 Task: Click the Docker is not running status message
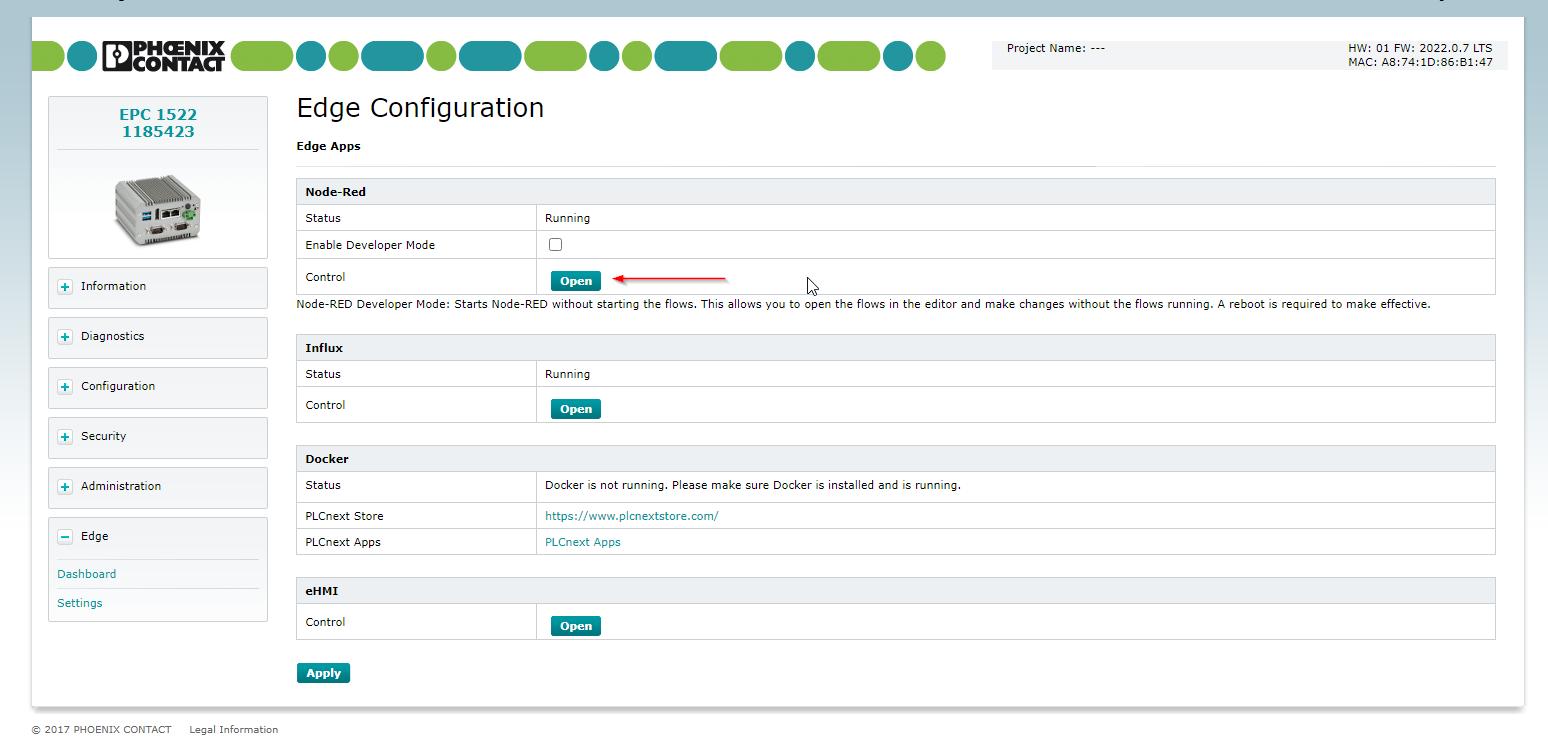click(x=753, y=485)
